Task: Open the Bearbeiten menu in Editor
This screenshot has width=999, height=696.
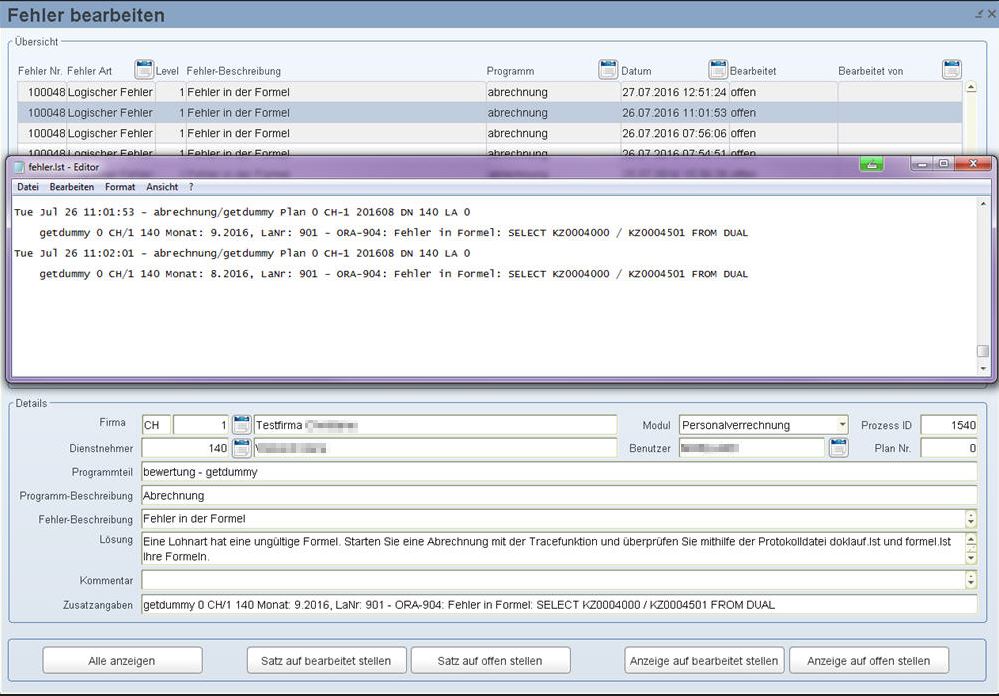Action: click(x=72, y=187)
